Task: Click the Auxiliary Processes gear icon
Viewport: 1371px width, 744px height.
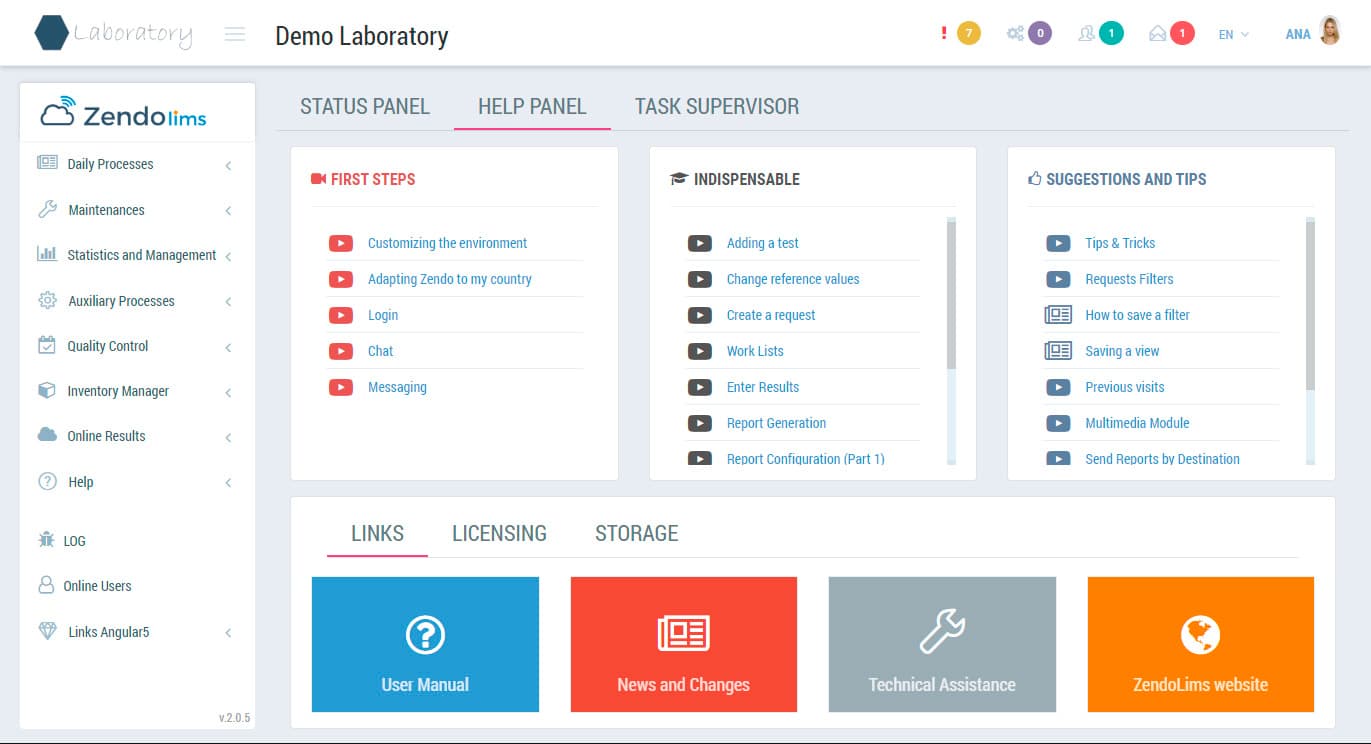Action: click(x=47, y=300)
